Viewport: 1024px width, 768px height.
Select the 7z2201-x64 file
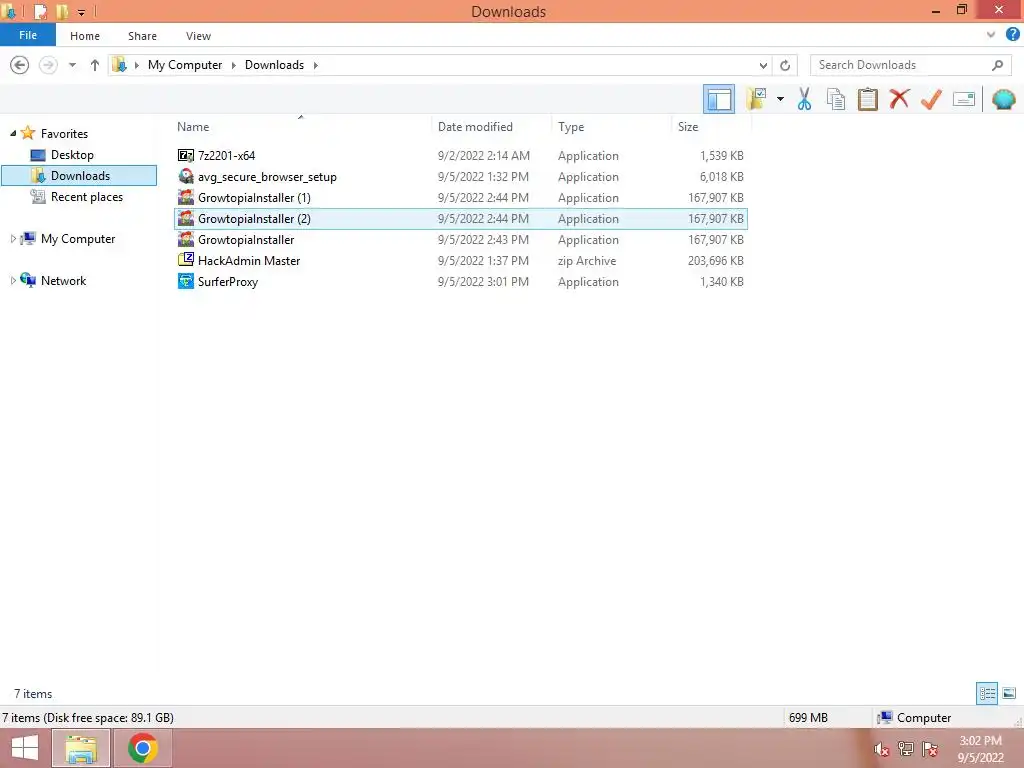[461, 155]
